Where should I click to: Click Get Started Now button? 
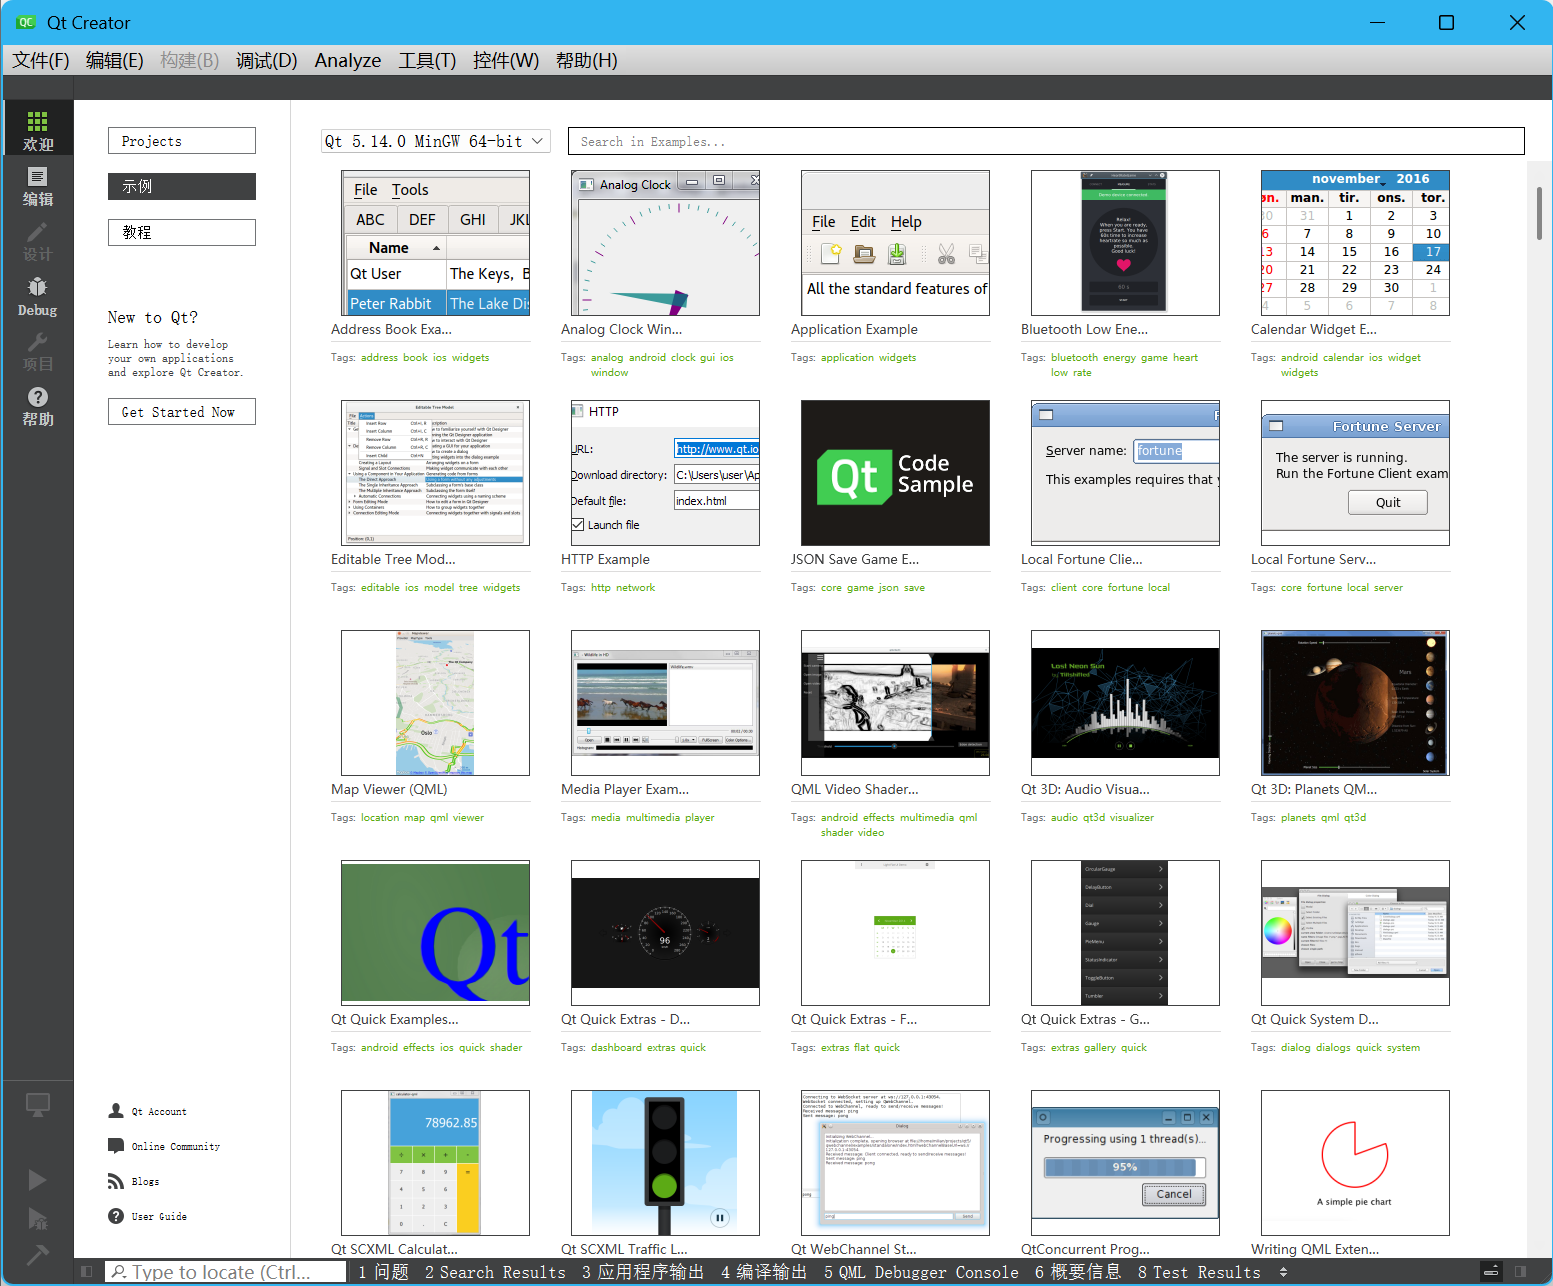(x=182, y=412)
